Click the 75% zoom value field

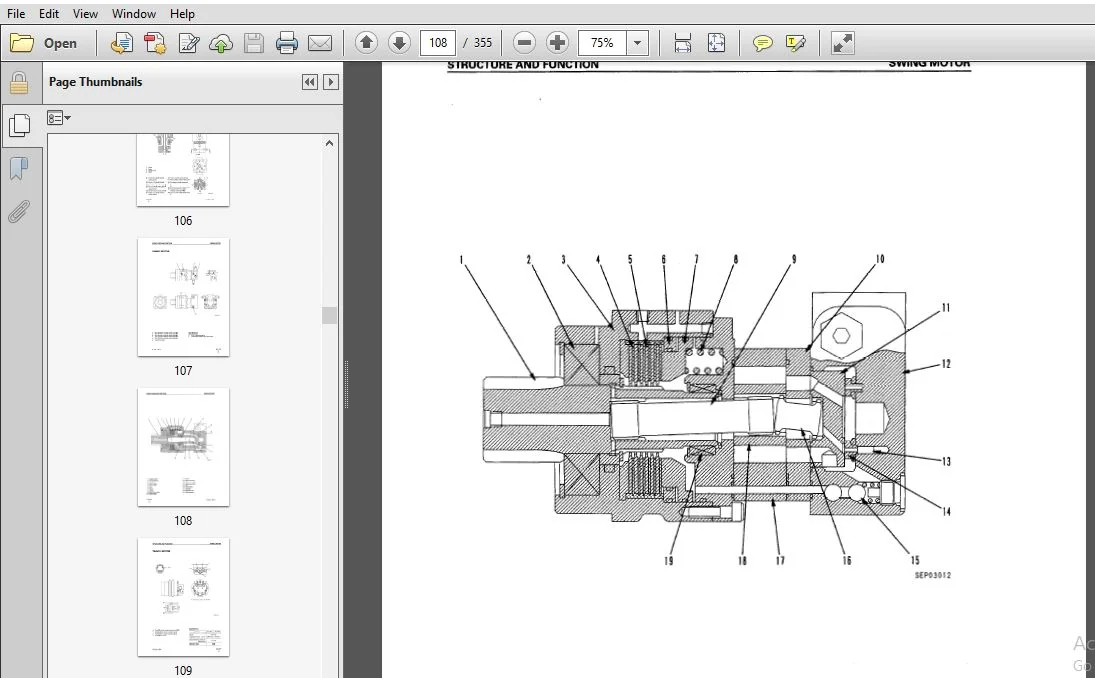tap(603, 43)
